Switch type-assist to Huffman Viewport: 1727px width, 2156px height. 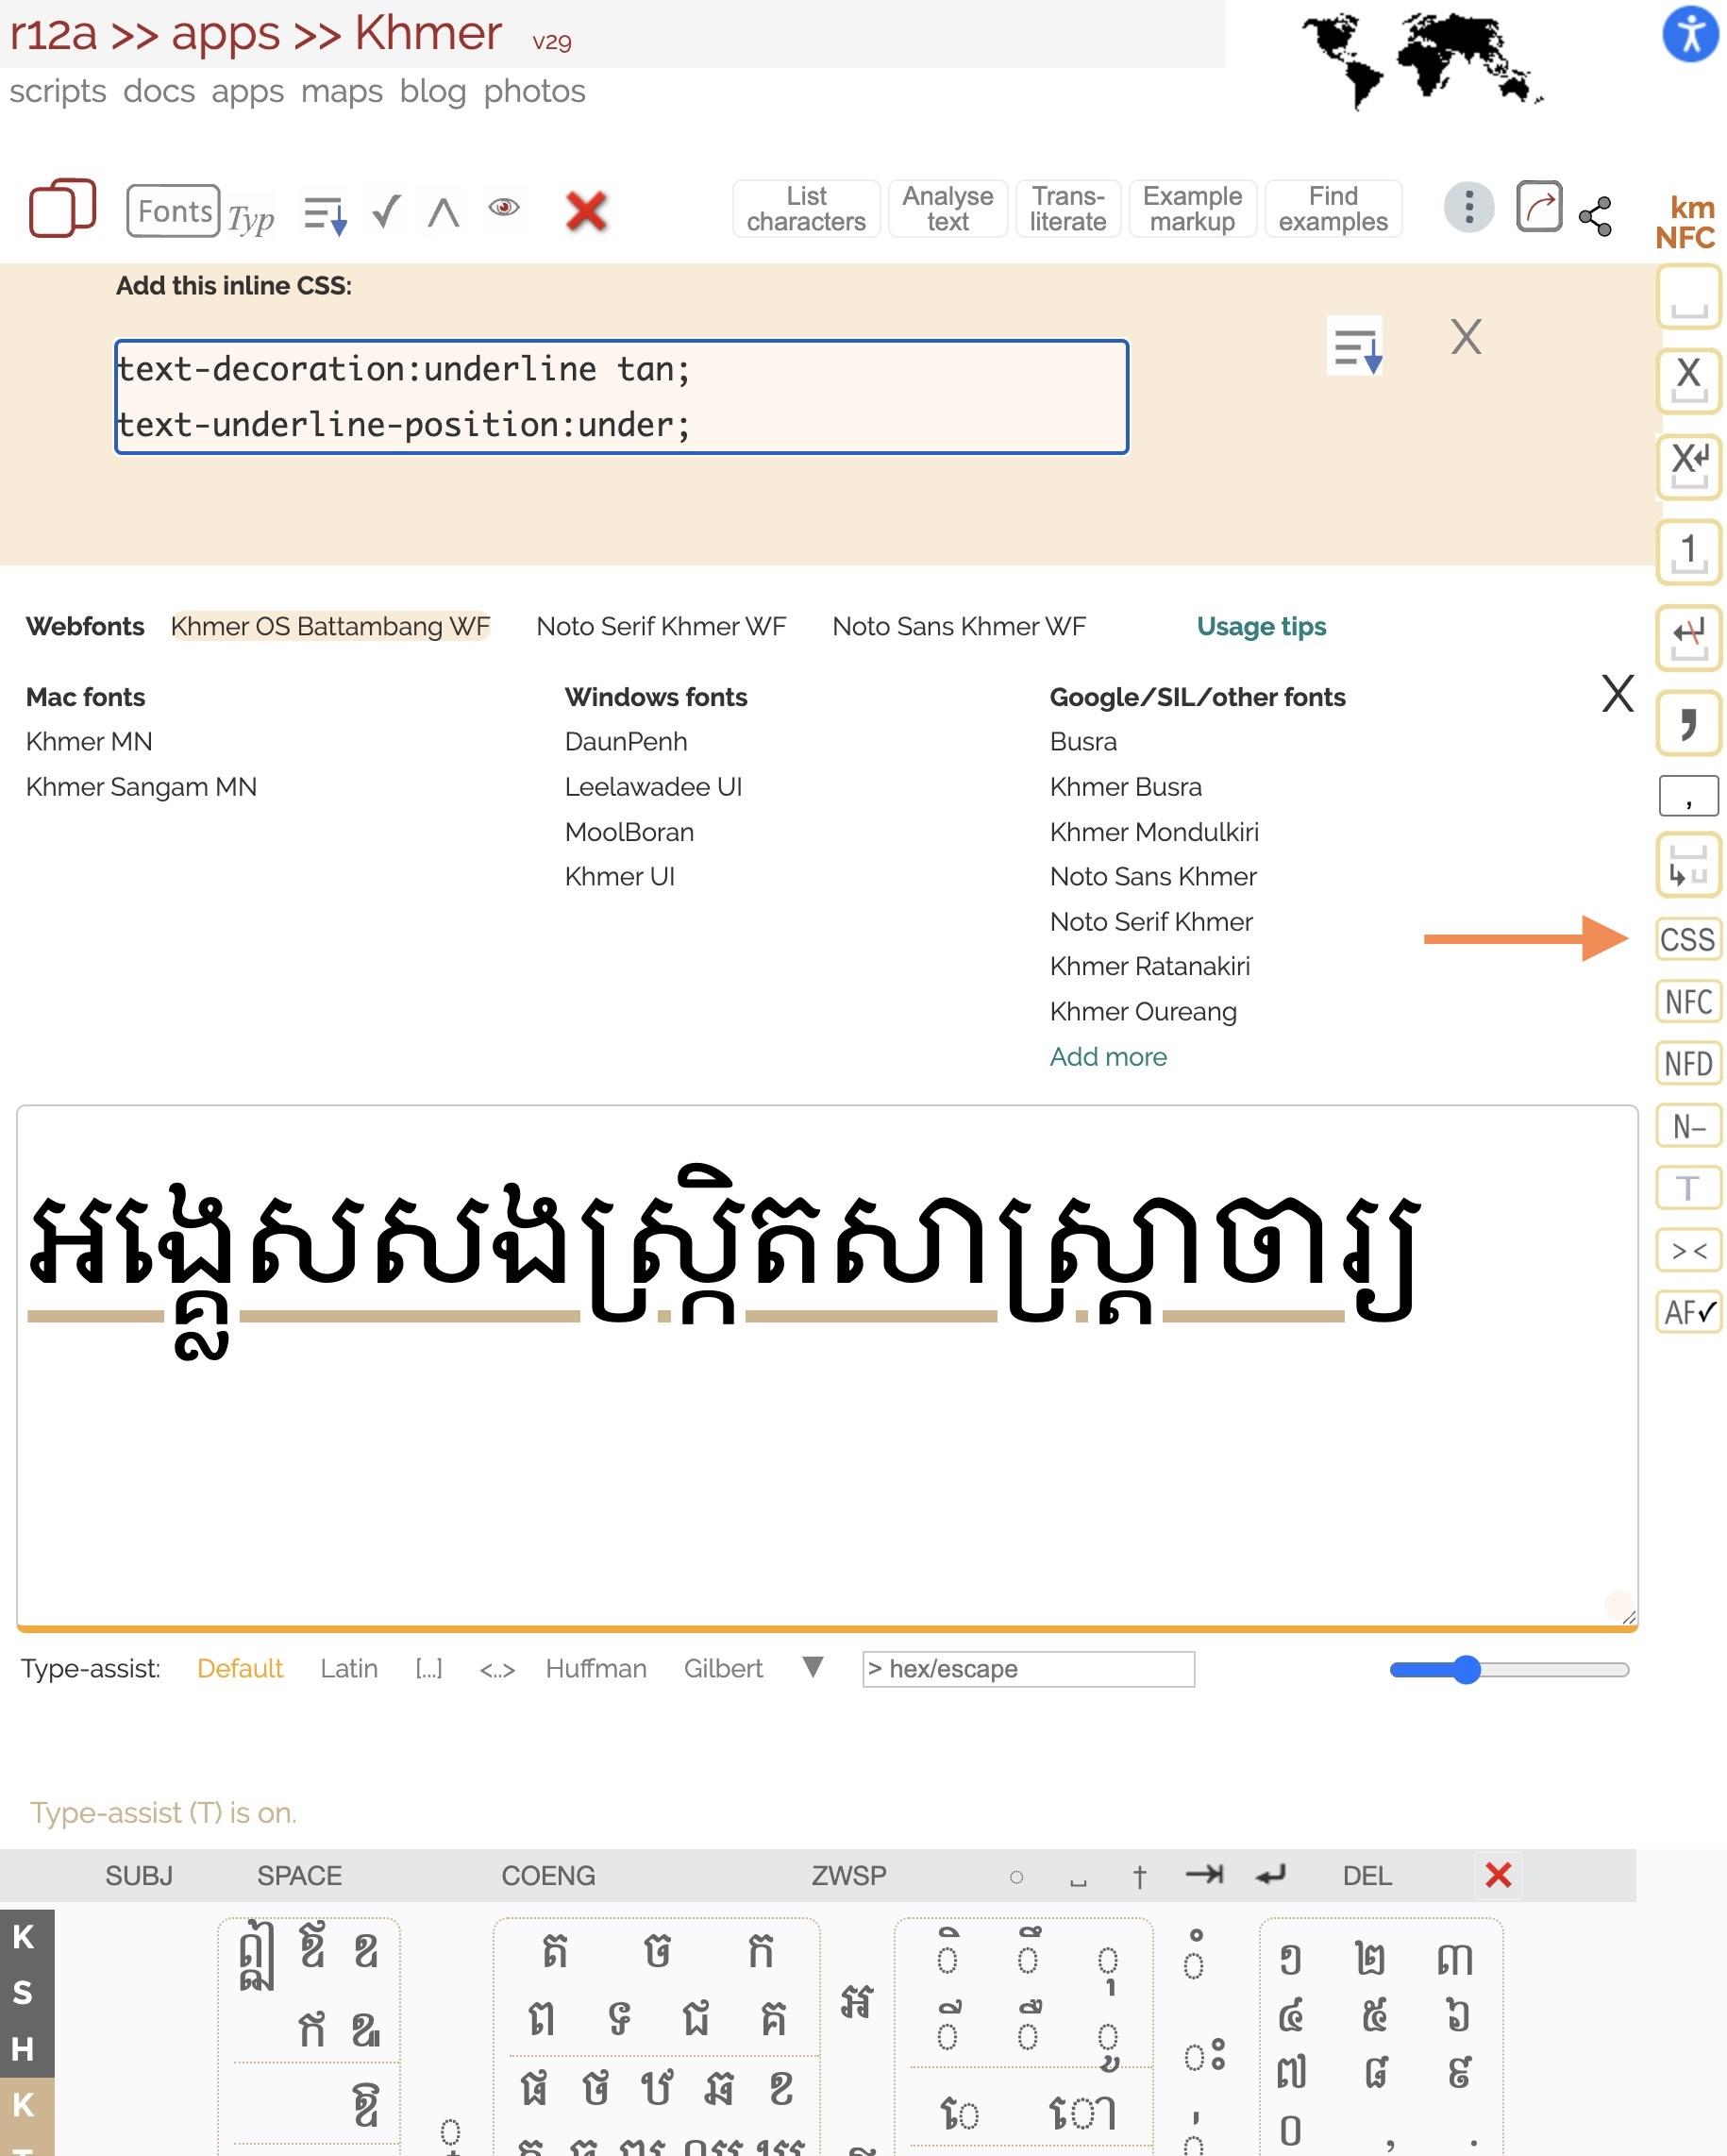point(596,1668)
